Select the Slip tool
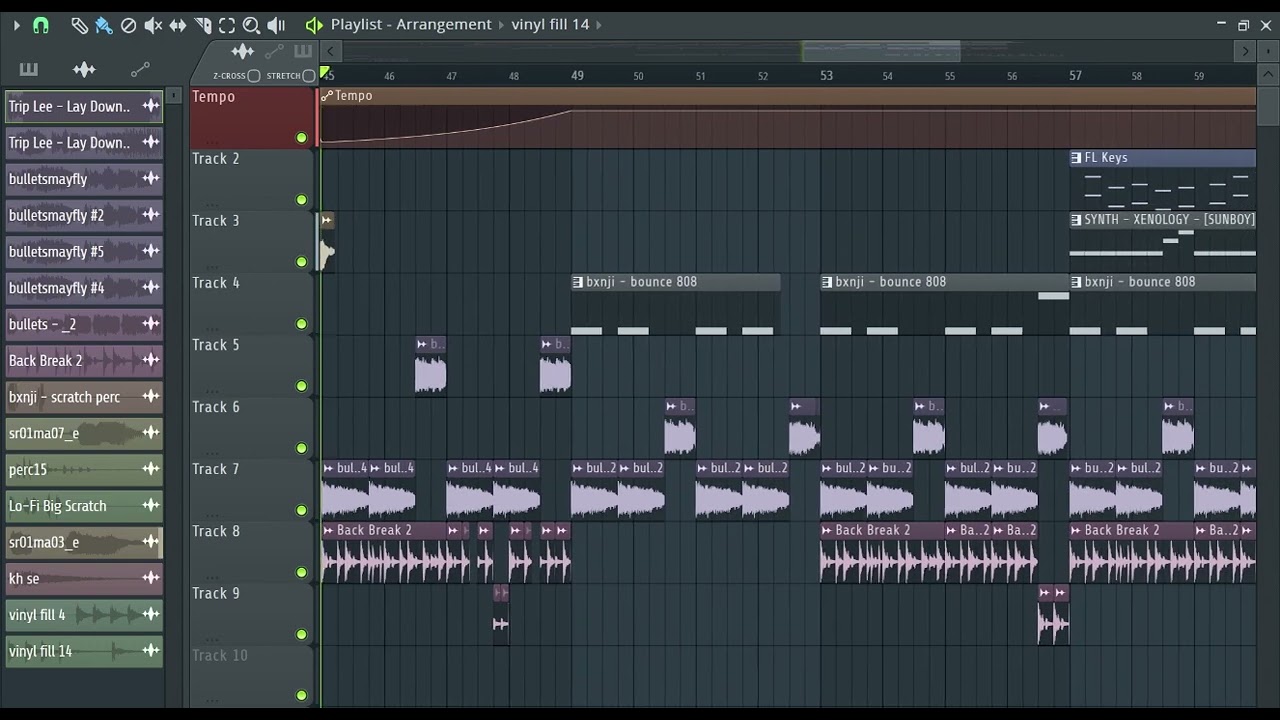This screenshot has width=1280, height=720. pos(178,25)
